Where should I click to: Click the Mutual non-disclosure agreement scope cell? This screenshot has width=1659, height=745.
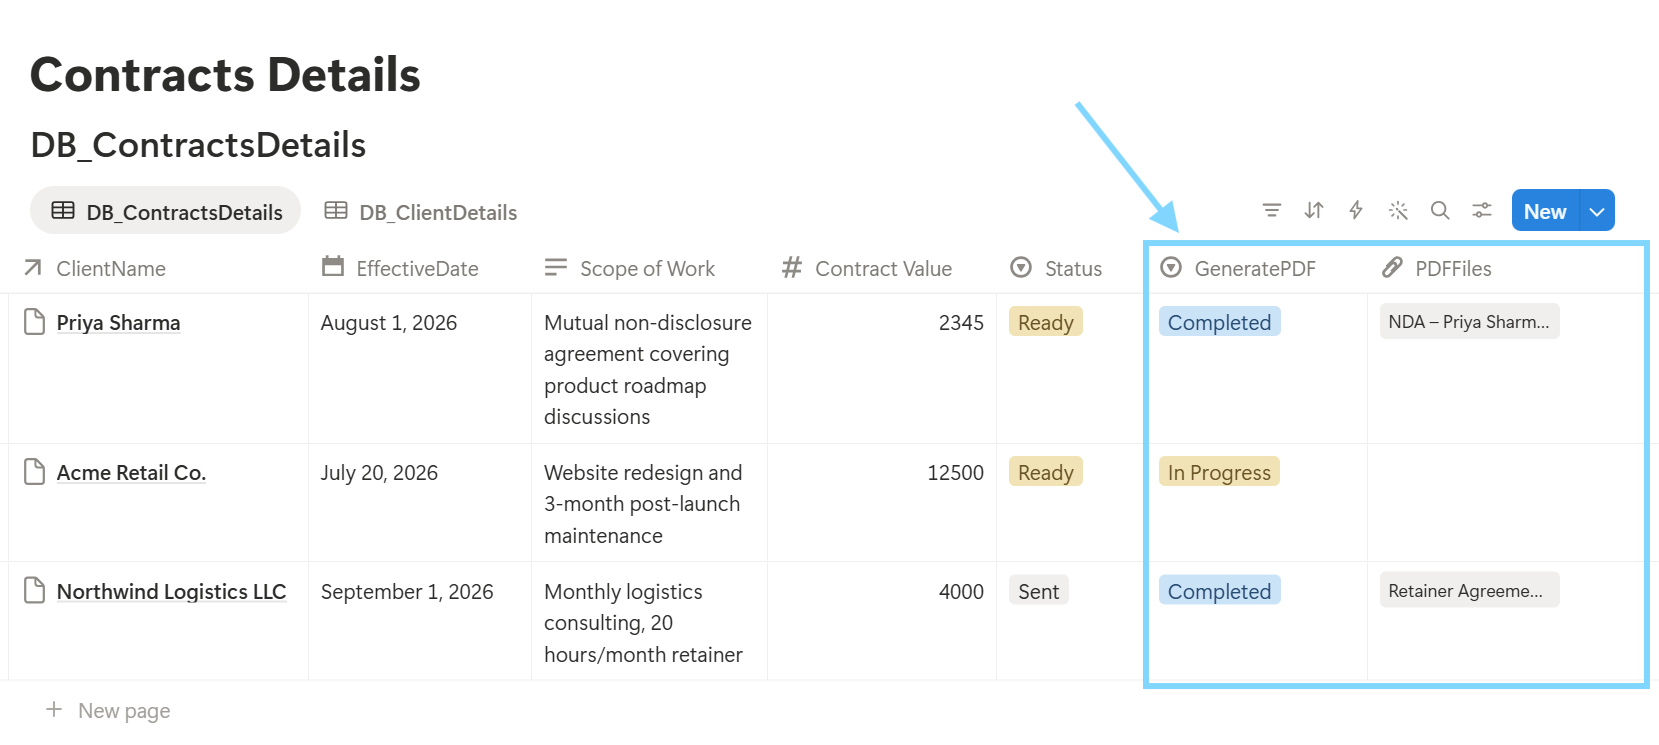point(648,369)
